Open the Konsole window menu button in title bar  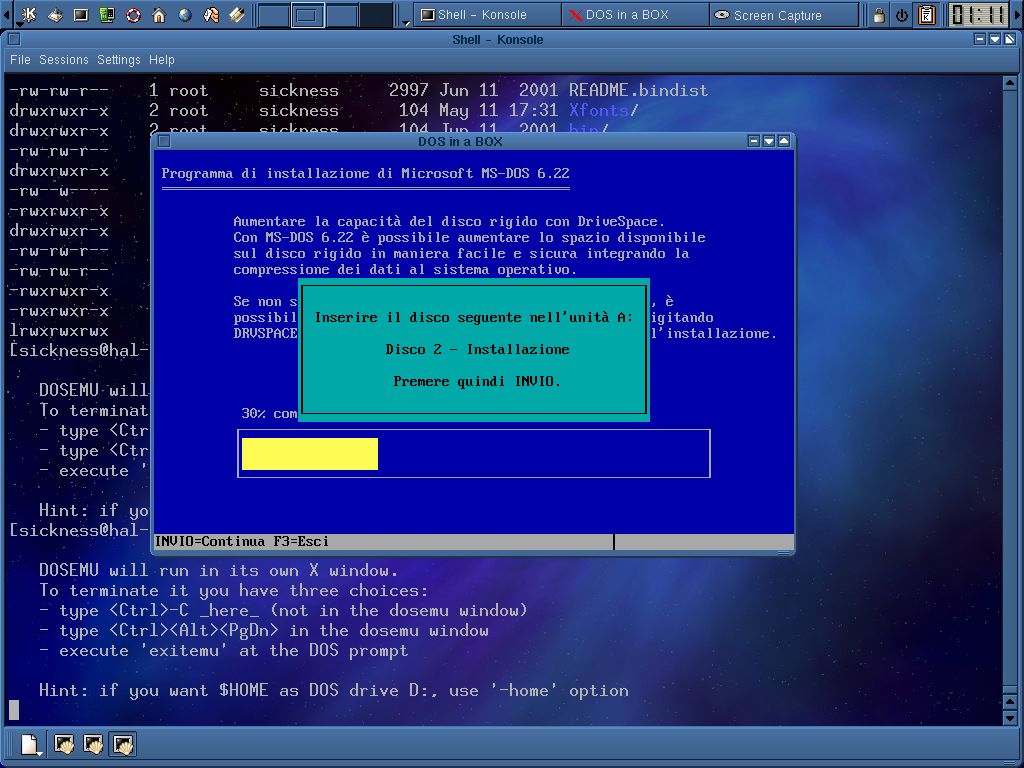pos(14,39)
